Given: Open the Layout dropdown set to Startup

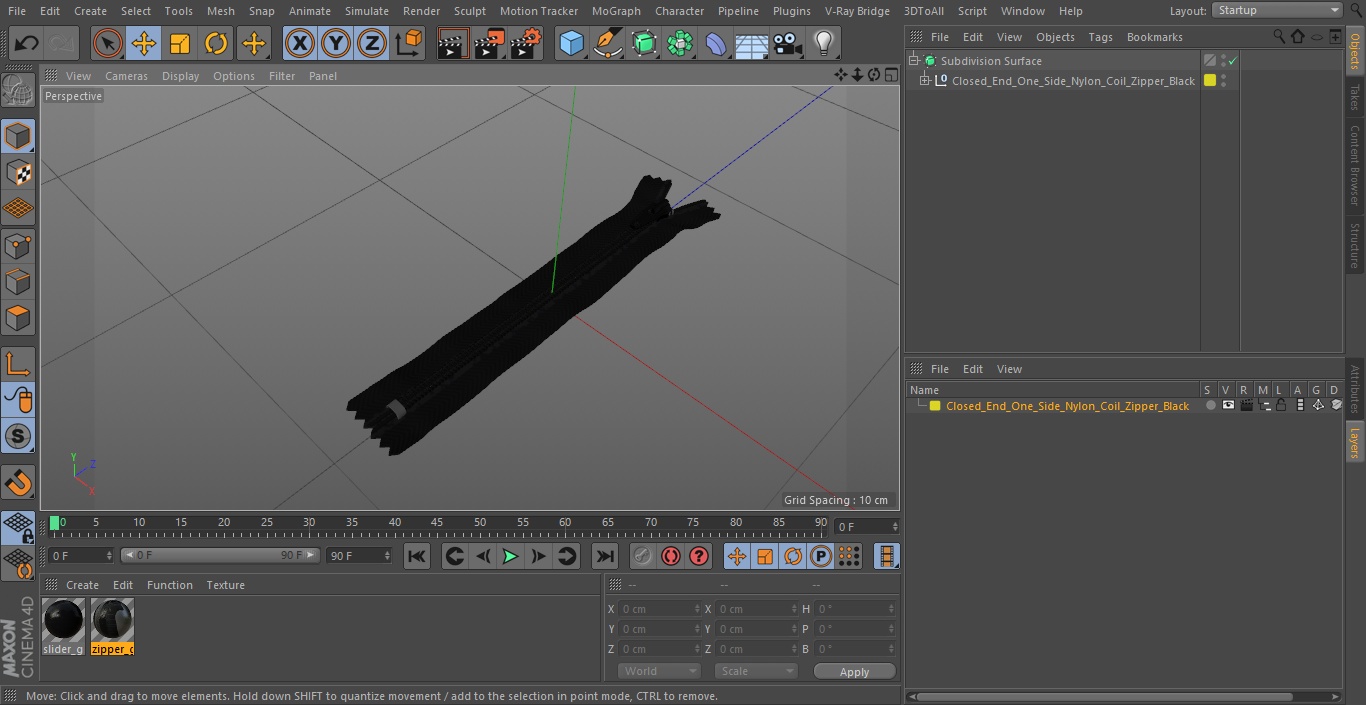Looking at the screenshot, I should click(x=1277, y=10).
